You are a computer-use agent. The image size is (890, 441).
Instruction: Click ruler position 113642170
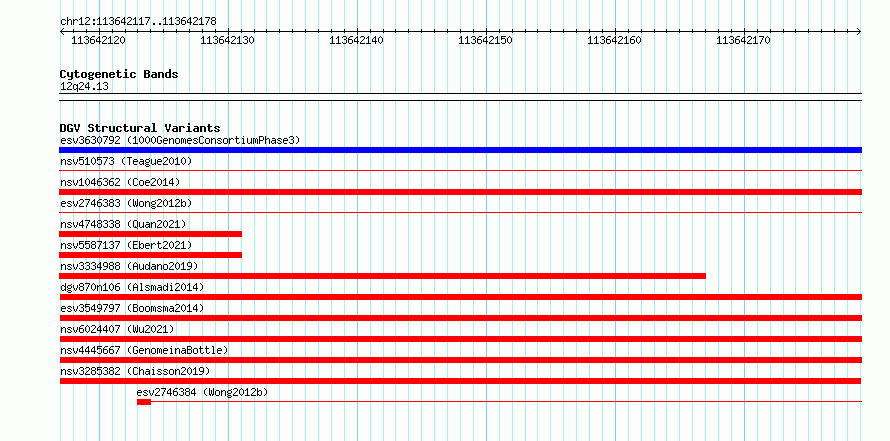744,40
